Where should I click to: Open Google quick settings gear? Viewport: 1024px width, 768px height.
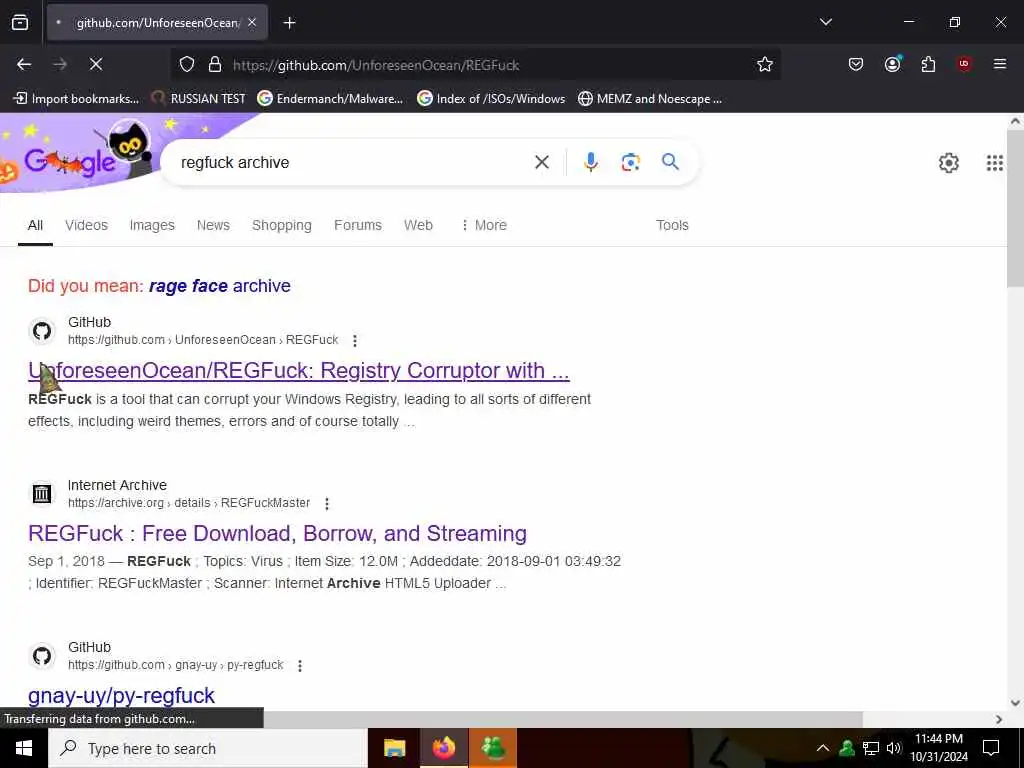[948, 163]
